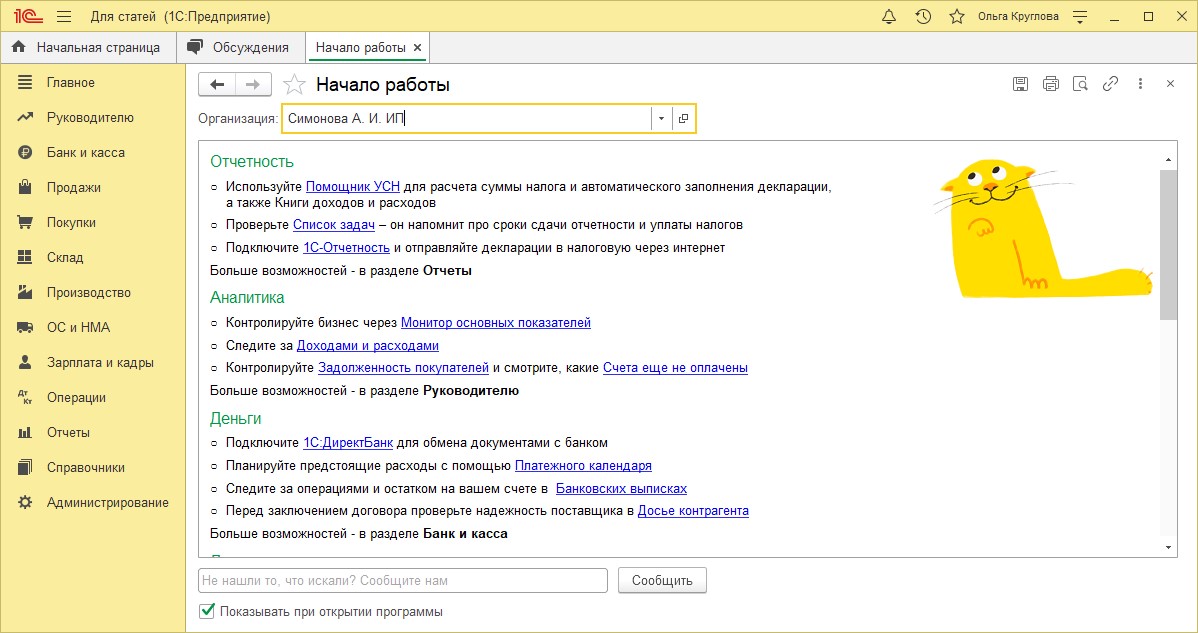Open the Задолженность покупателей link

(403, 368)
